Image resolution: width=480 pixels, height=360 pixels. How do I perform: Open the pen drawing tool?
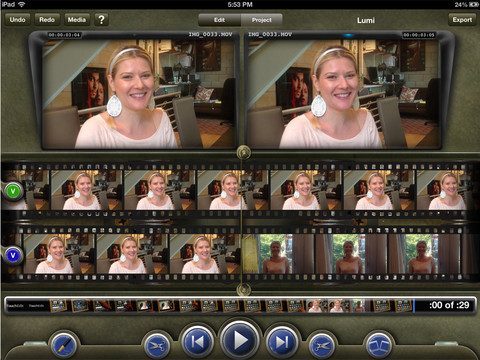[64, 345]
